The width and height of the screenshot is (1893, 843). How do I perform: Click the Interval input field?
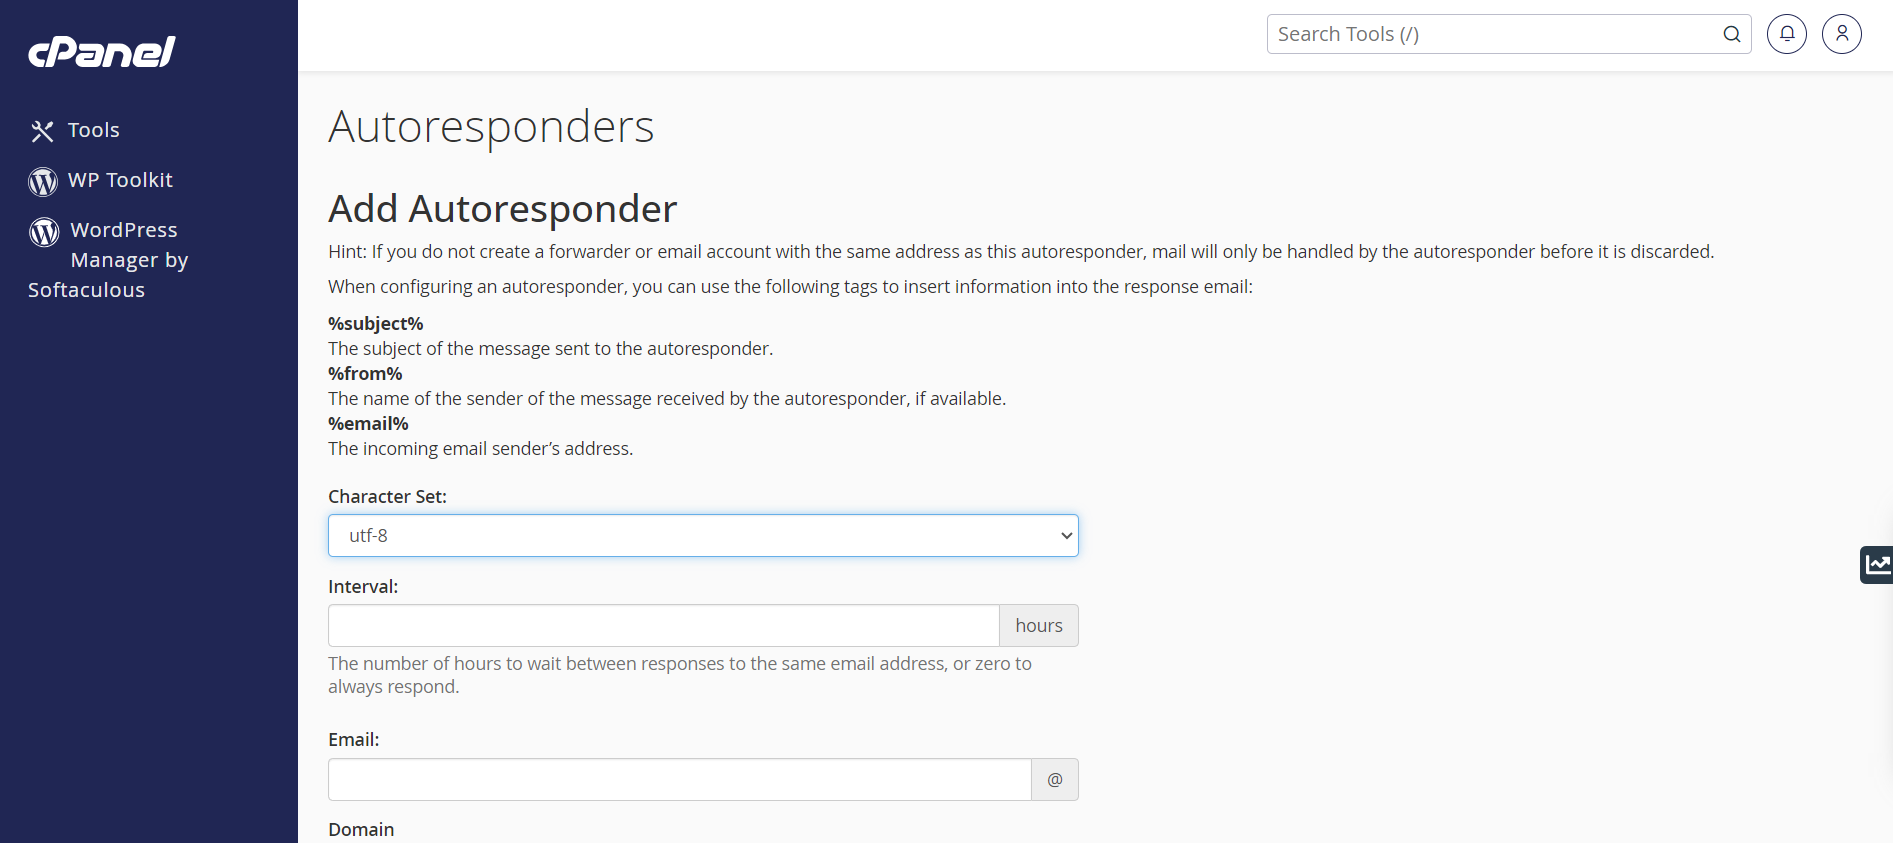click(x=663, y=625)
